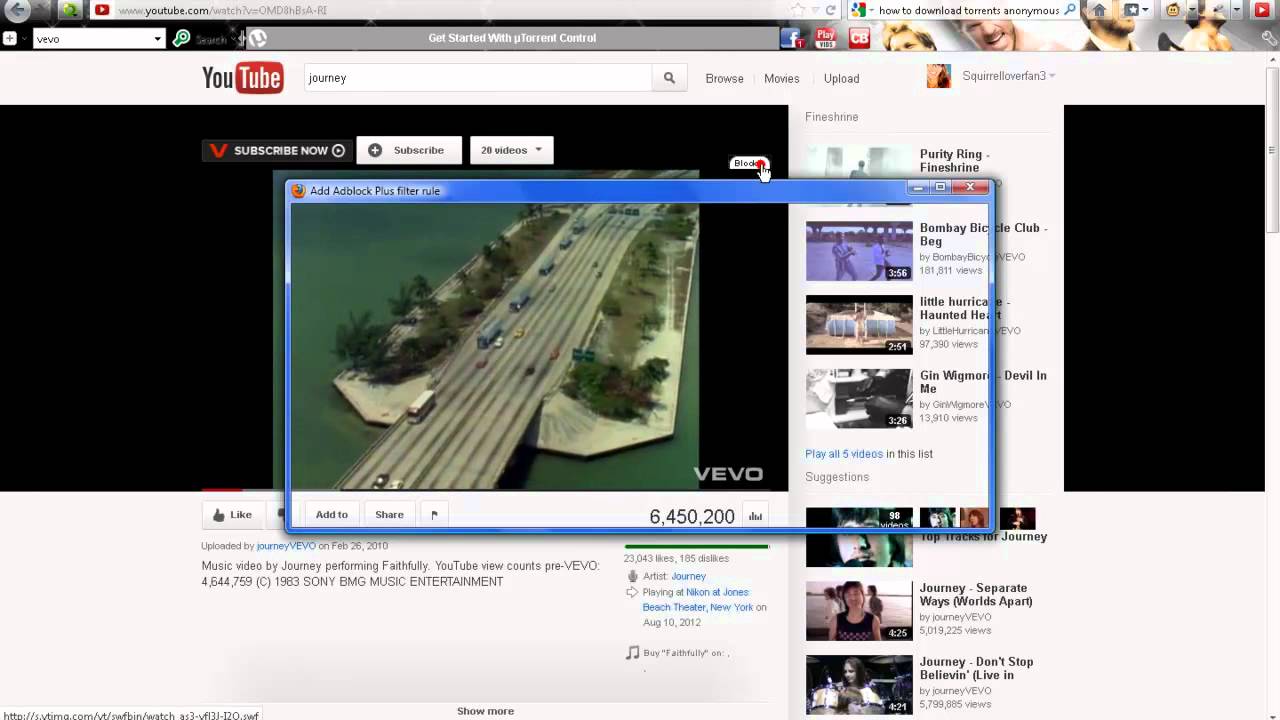Open URL history dropdown arrow beside the star

click(814, 10)
